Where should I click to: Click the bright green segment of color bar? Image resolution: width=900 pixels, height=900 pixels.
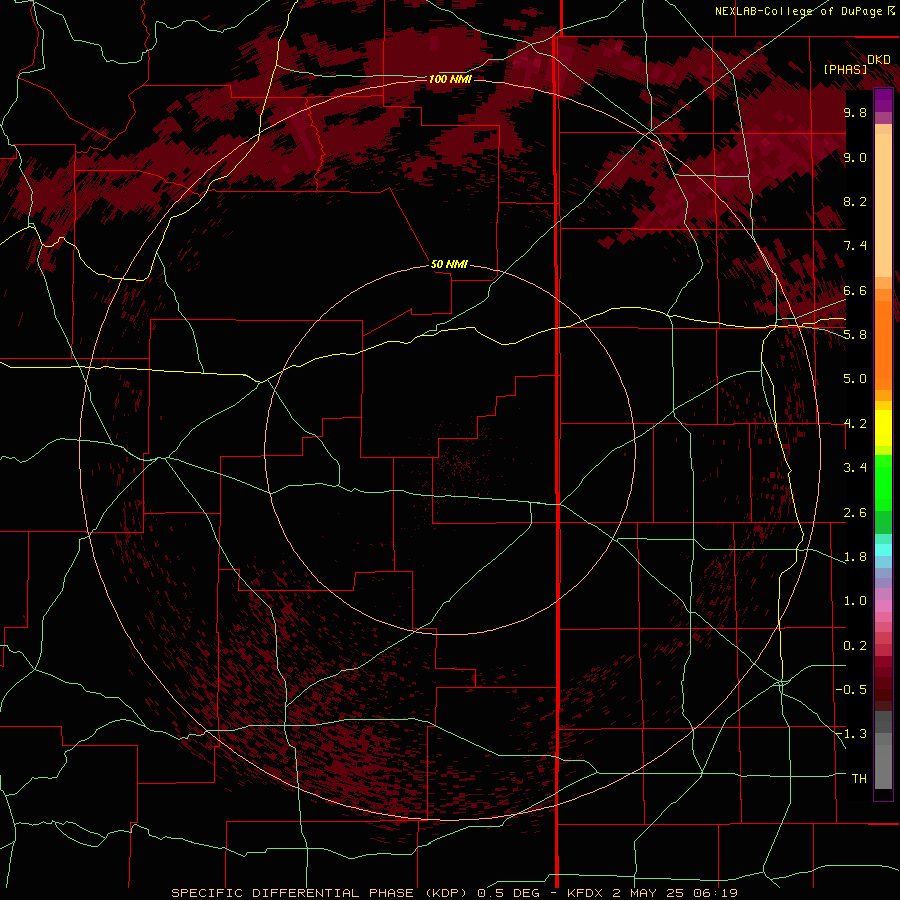(883, 482)
